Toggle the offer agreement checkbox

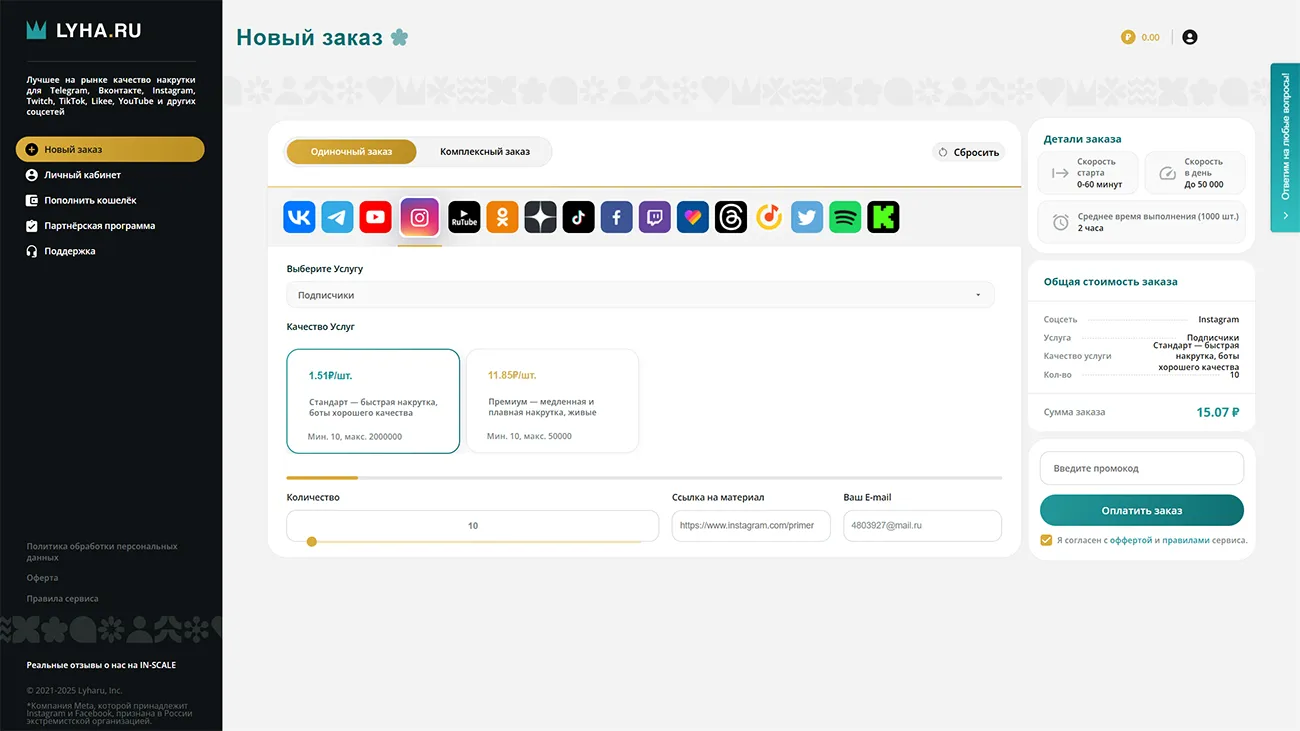pos(1046,540)
